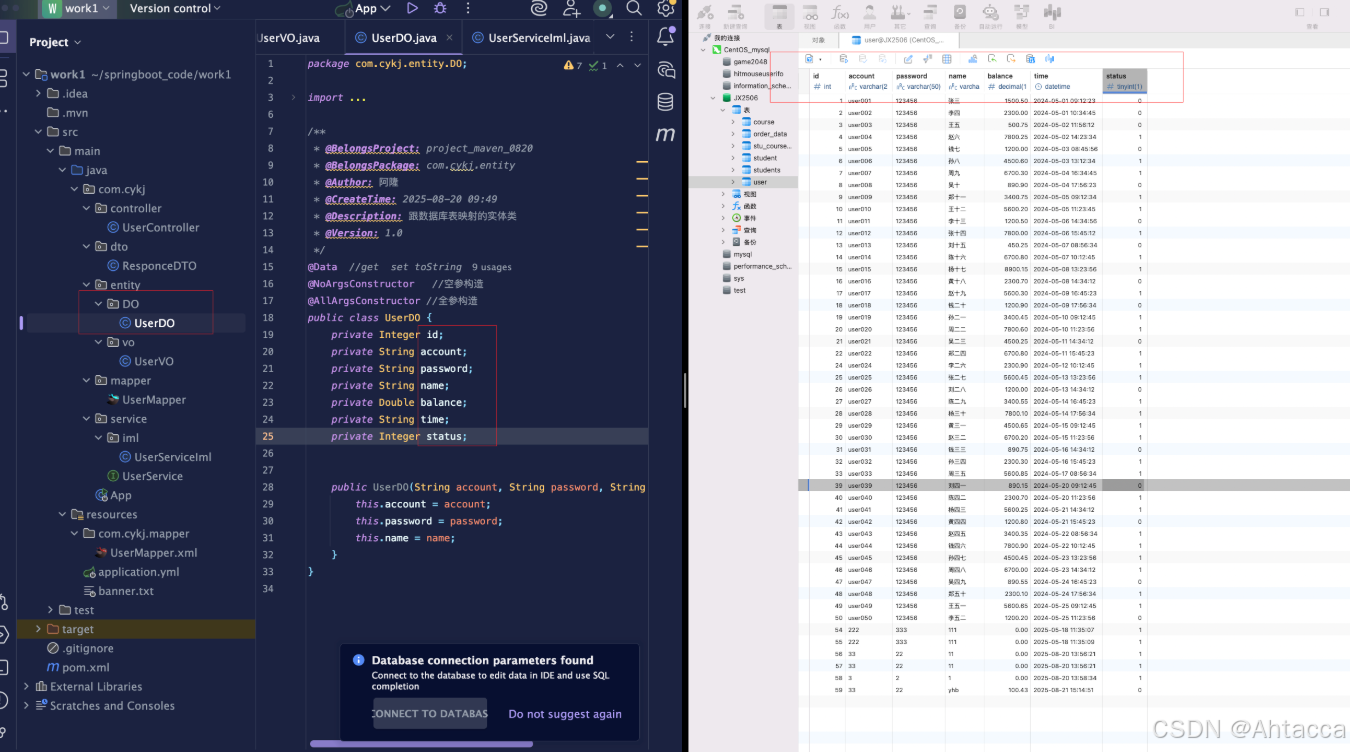Screen dimensions: 1350x752
Task: Click the grid view icon in table toolbar
Action: (946, 59)
